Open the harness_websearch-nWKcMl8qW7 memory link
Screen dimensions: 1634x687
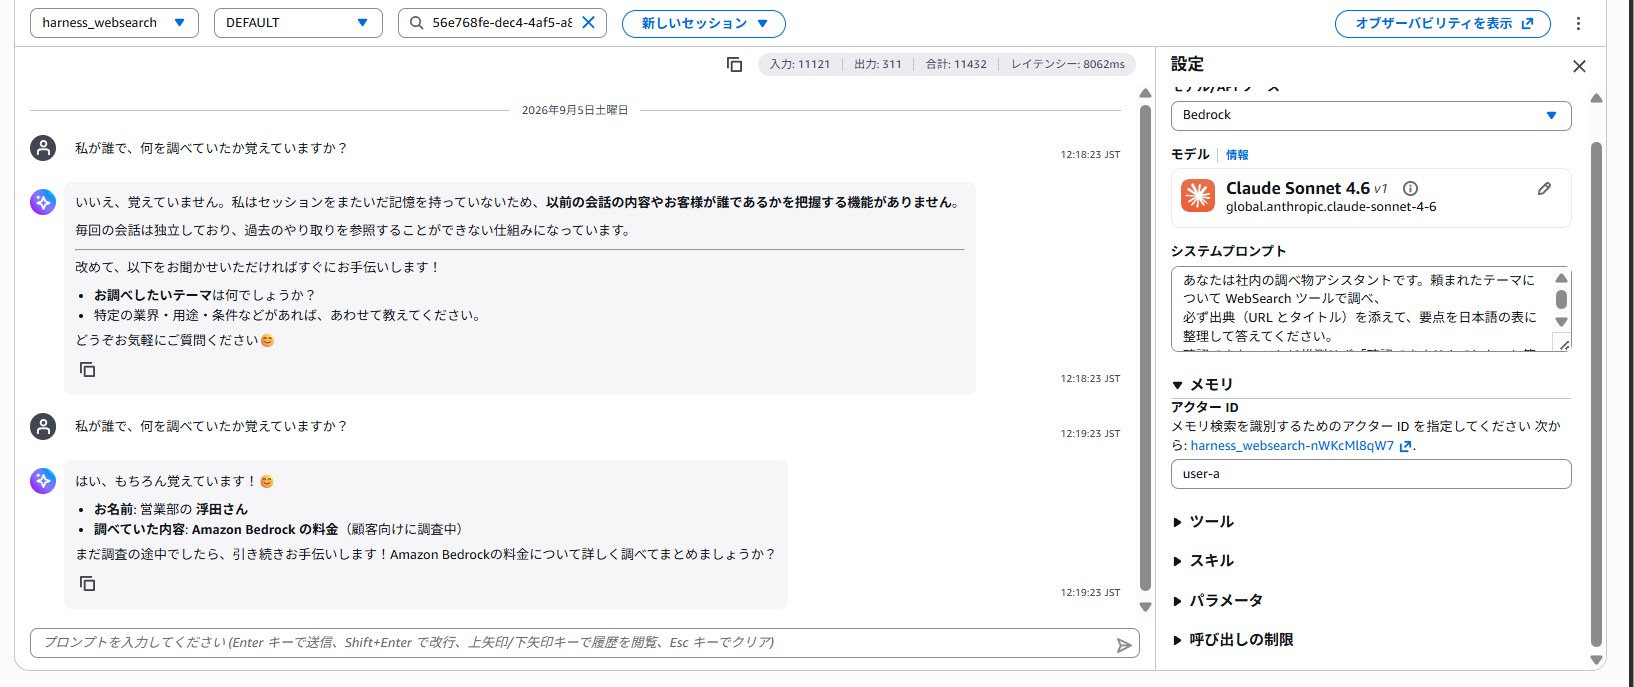(1301, 446)
